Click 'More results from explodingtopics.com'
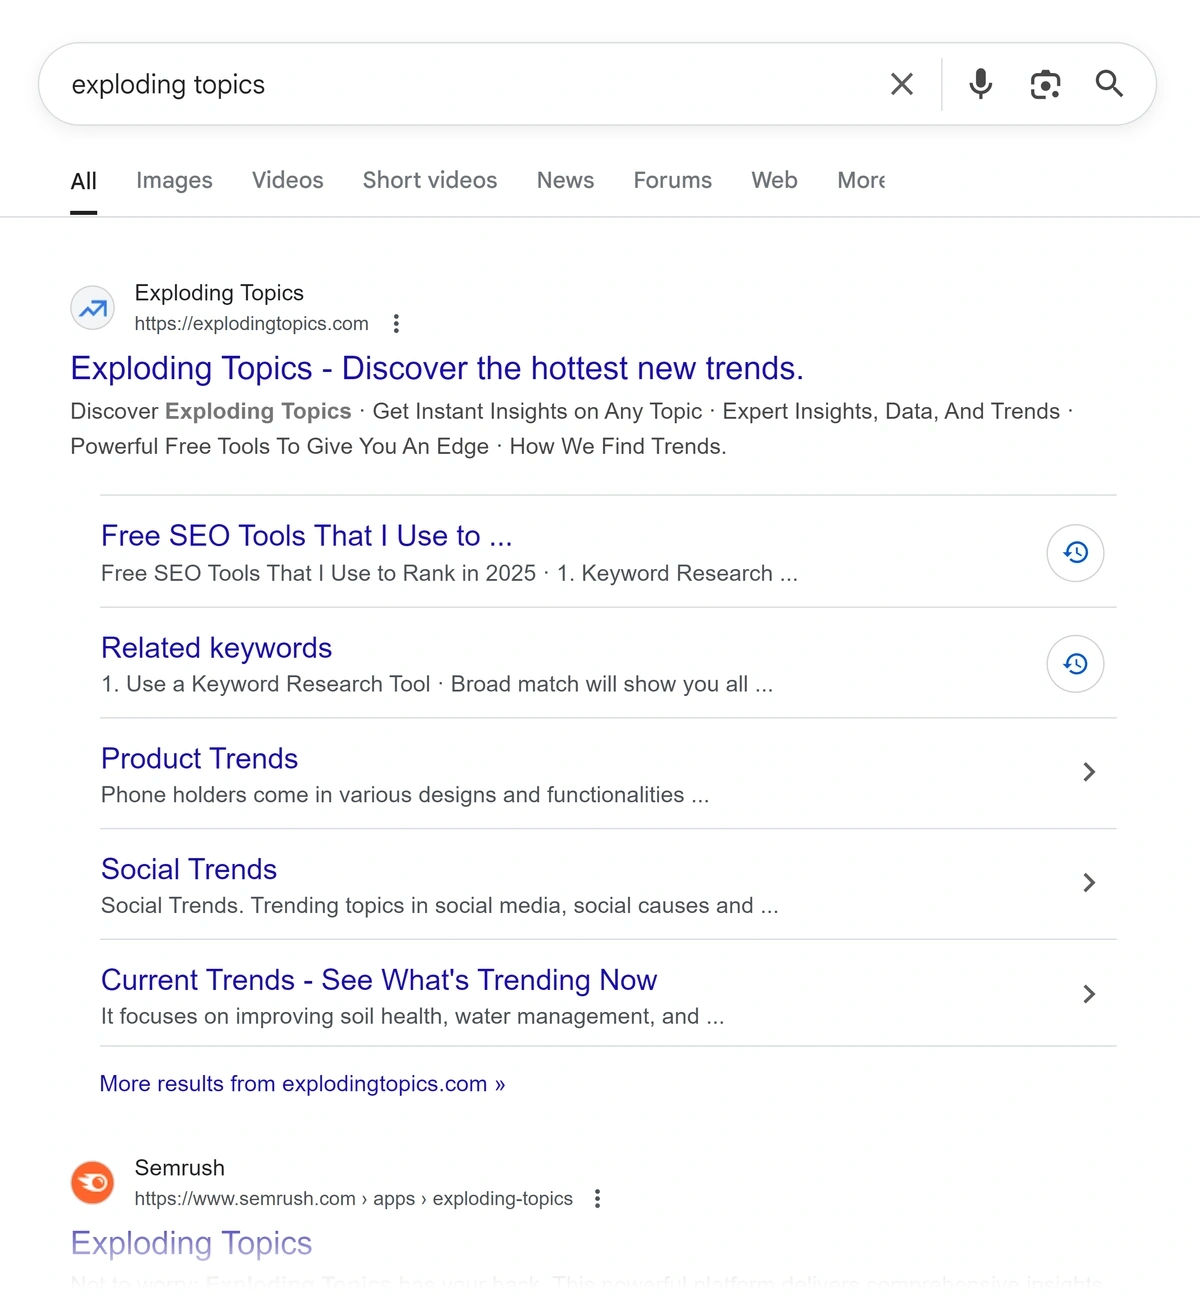The image size is (1200, 1298). point(303,1084)
